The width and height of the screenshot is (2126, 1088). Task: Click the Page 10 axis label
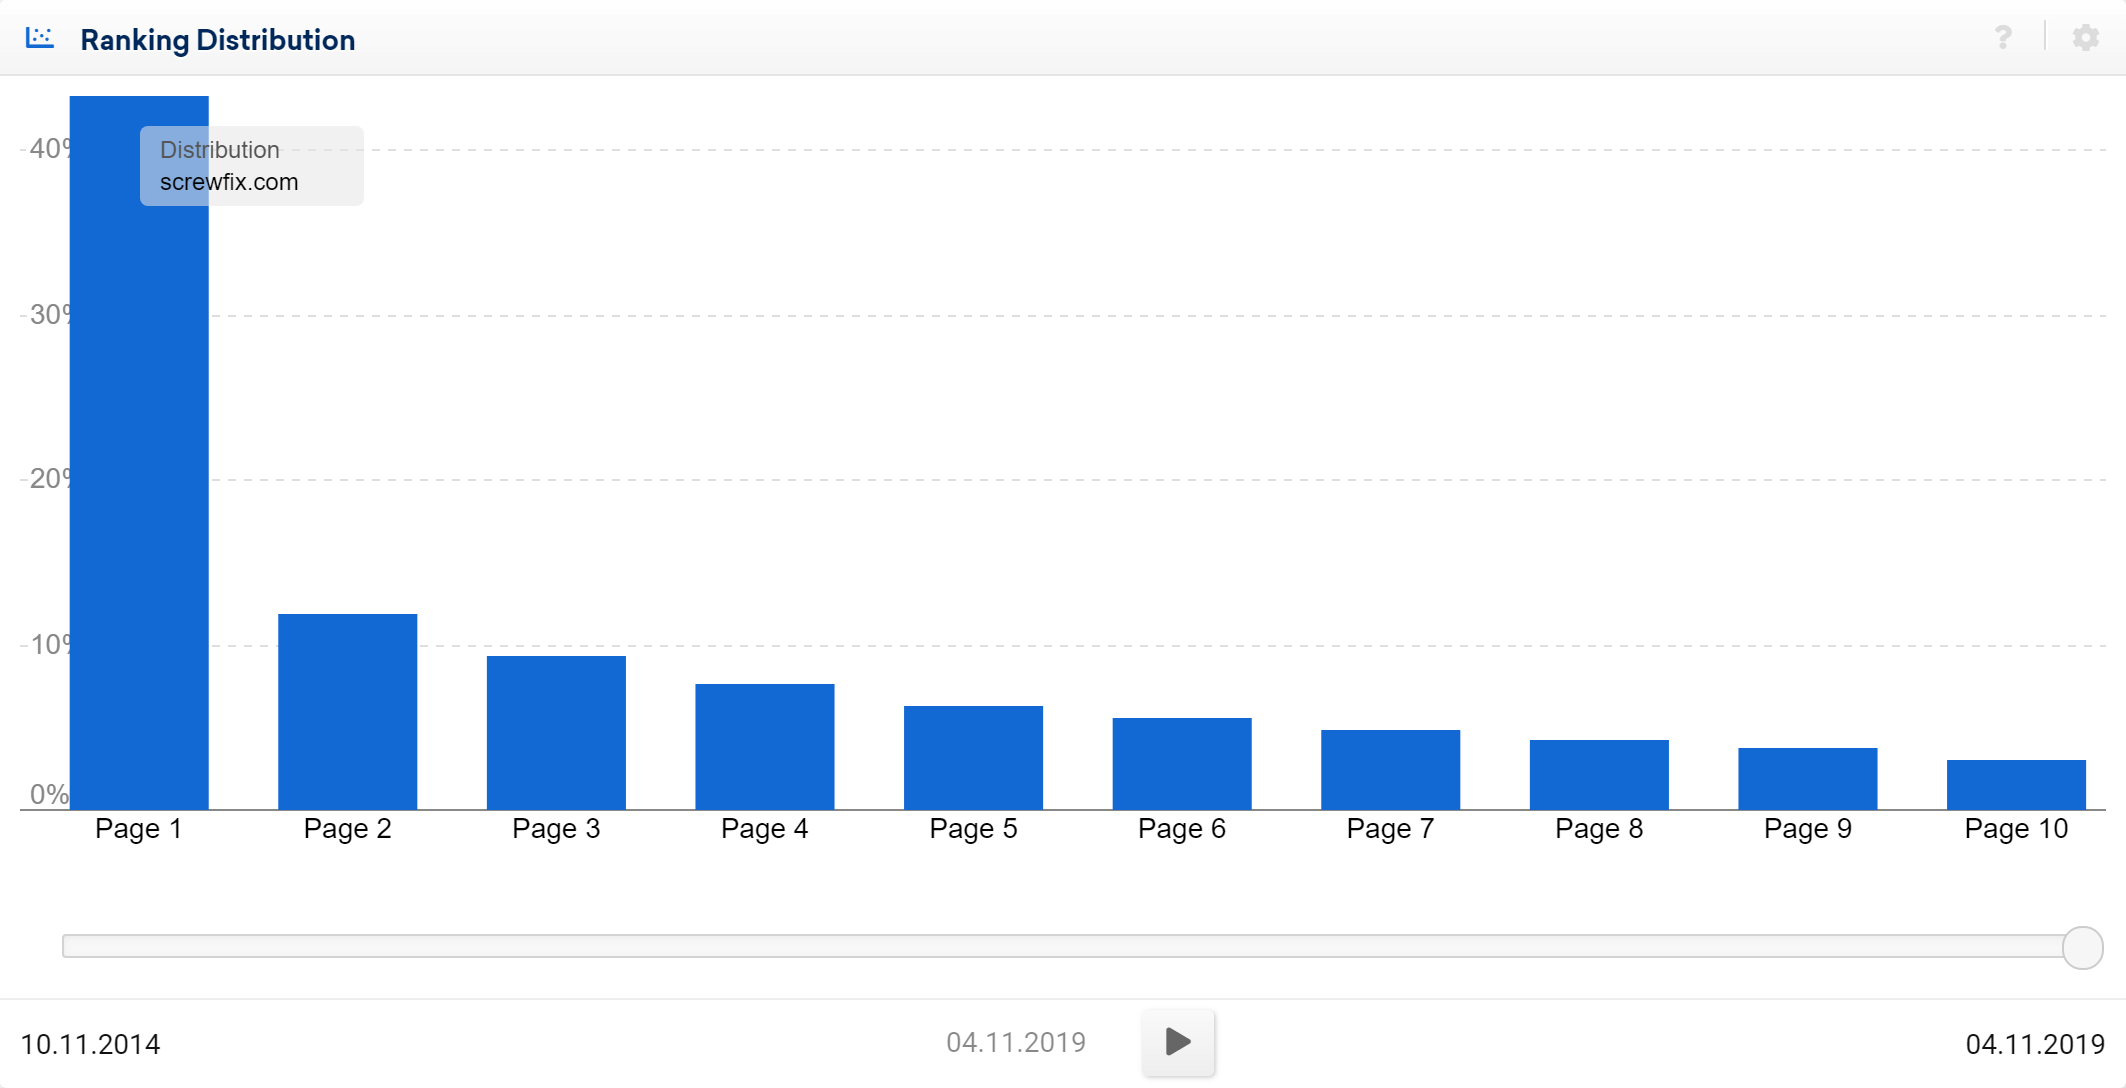(2017, 829)
